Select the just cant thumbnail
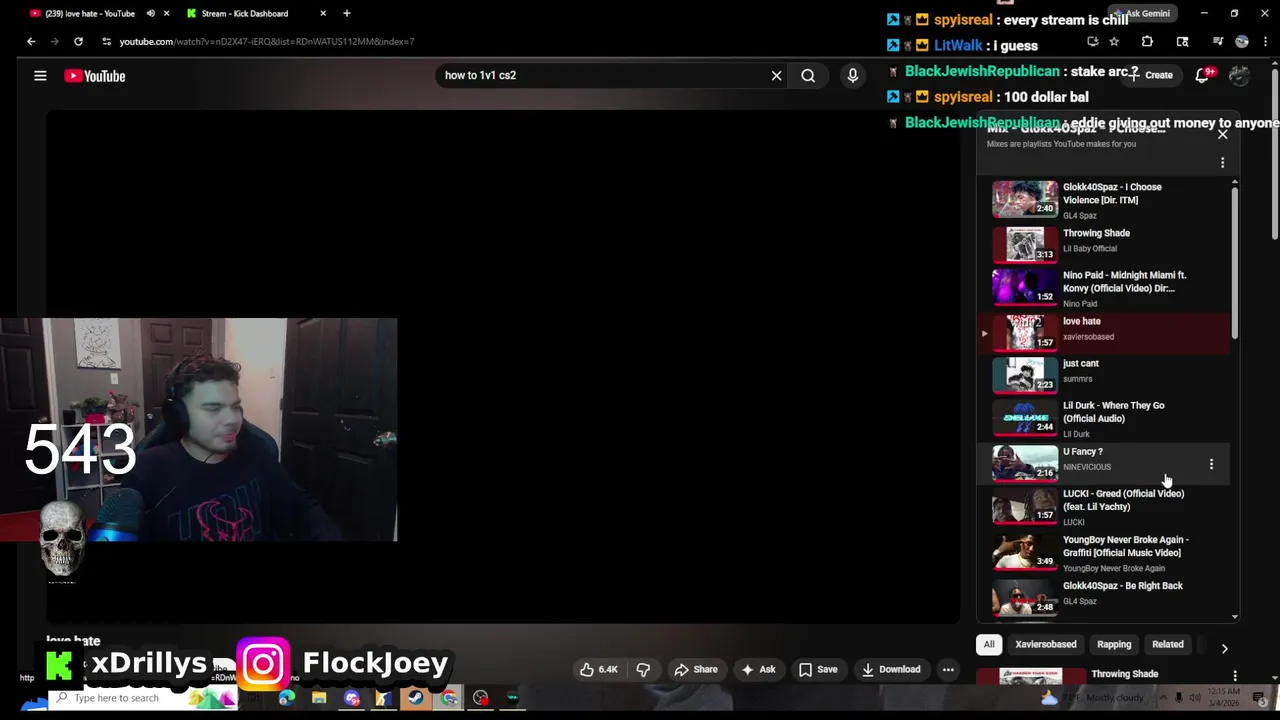The image size is (1280, 720). [1024, 375]
